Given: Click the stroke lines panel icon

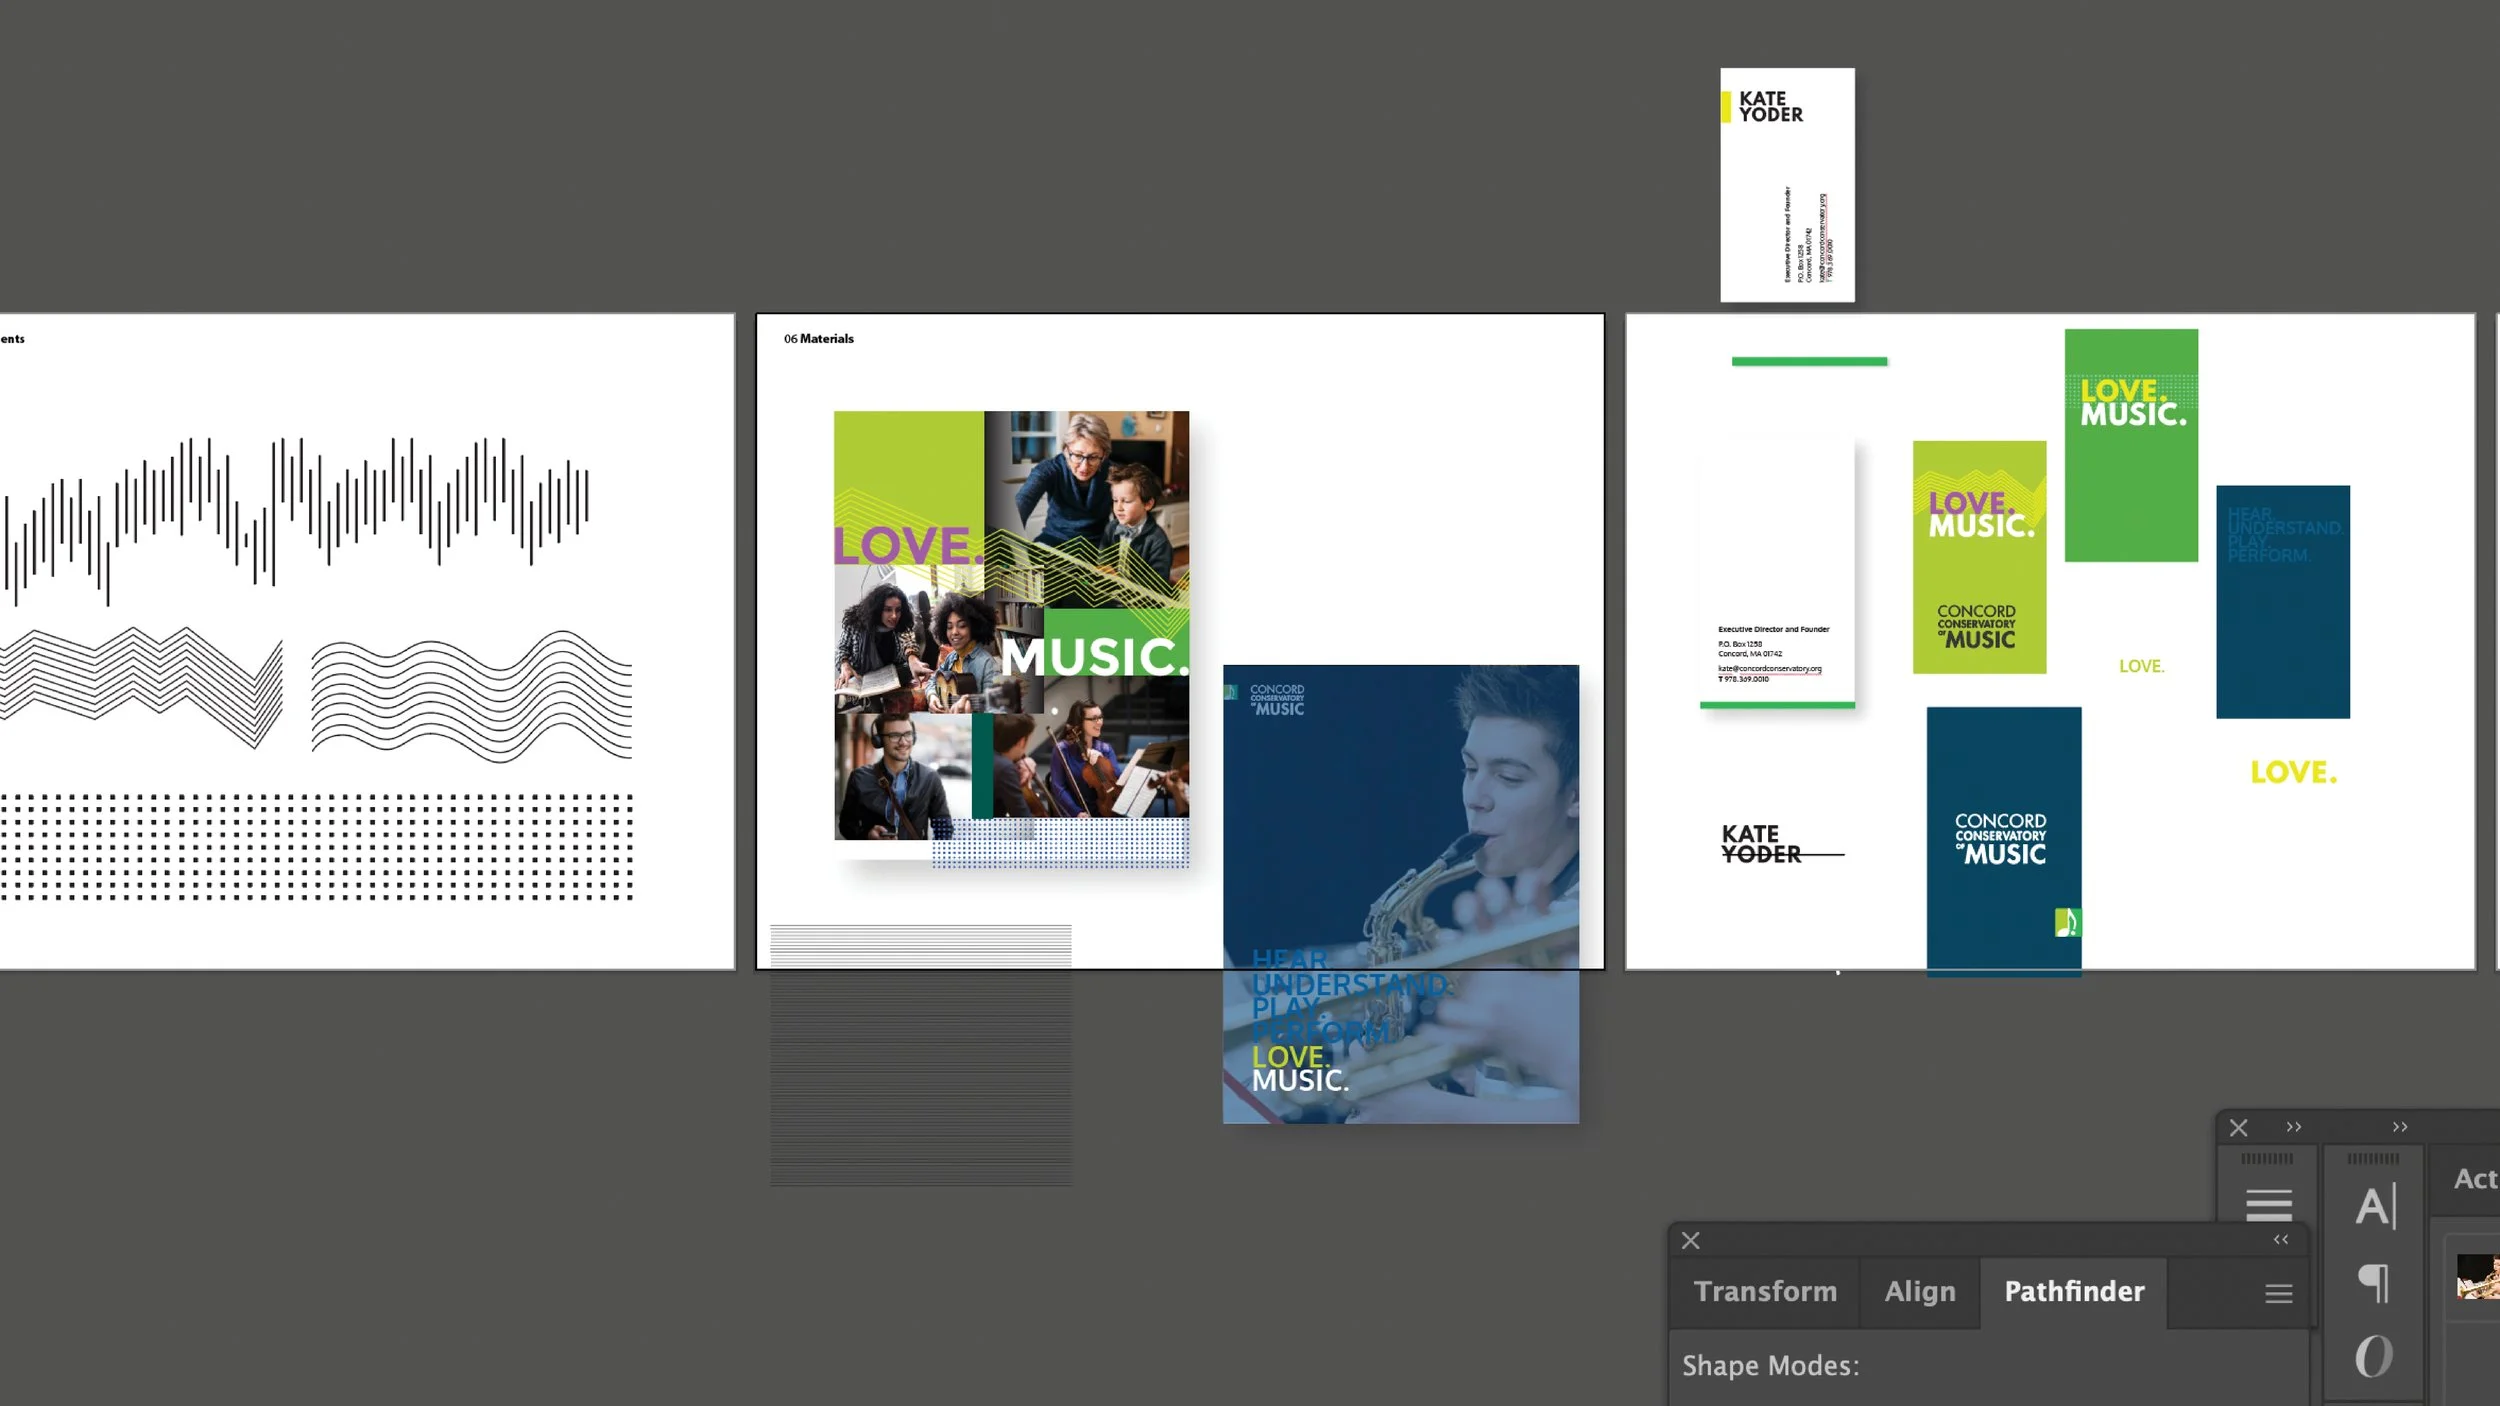Looking at the screenshot, I should [2268, 1204].
